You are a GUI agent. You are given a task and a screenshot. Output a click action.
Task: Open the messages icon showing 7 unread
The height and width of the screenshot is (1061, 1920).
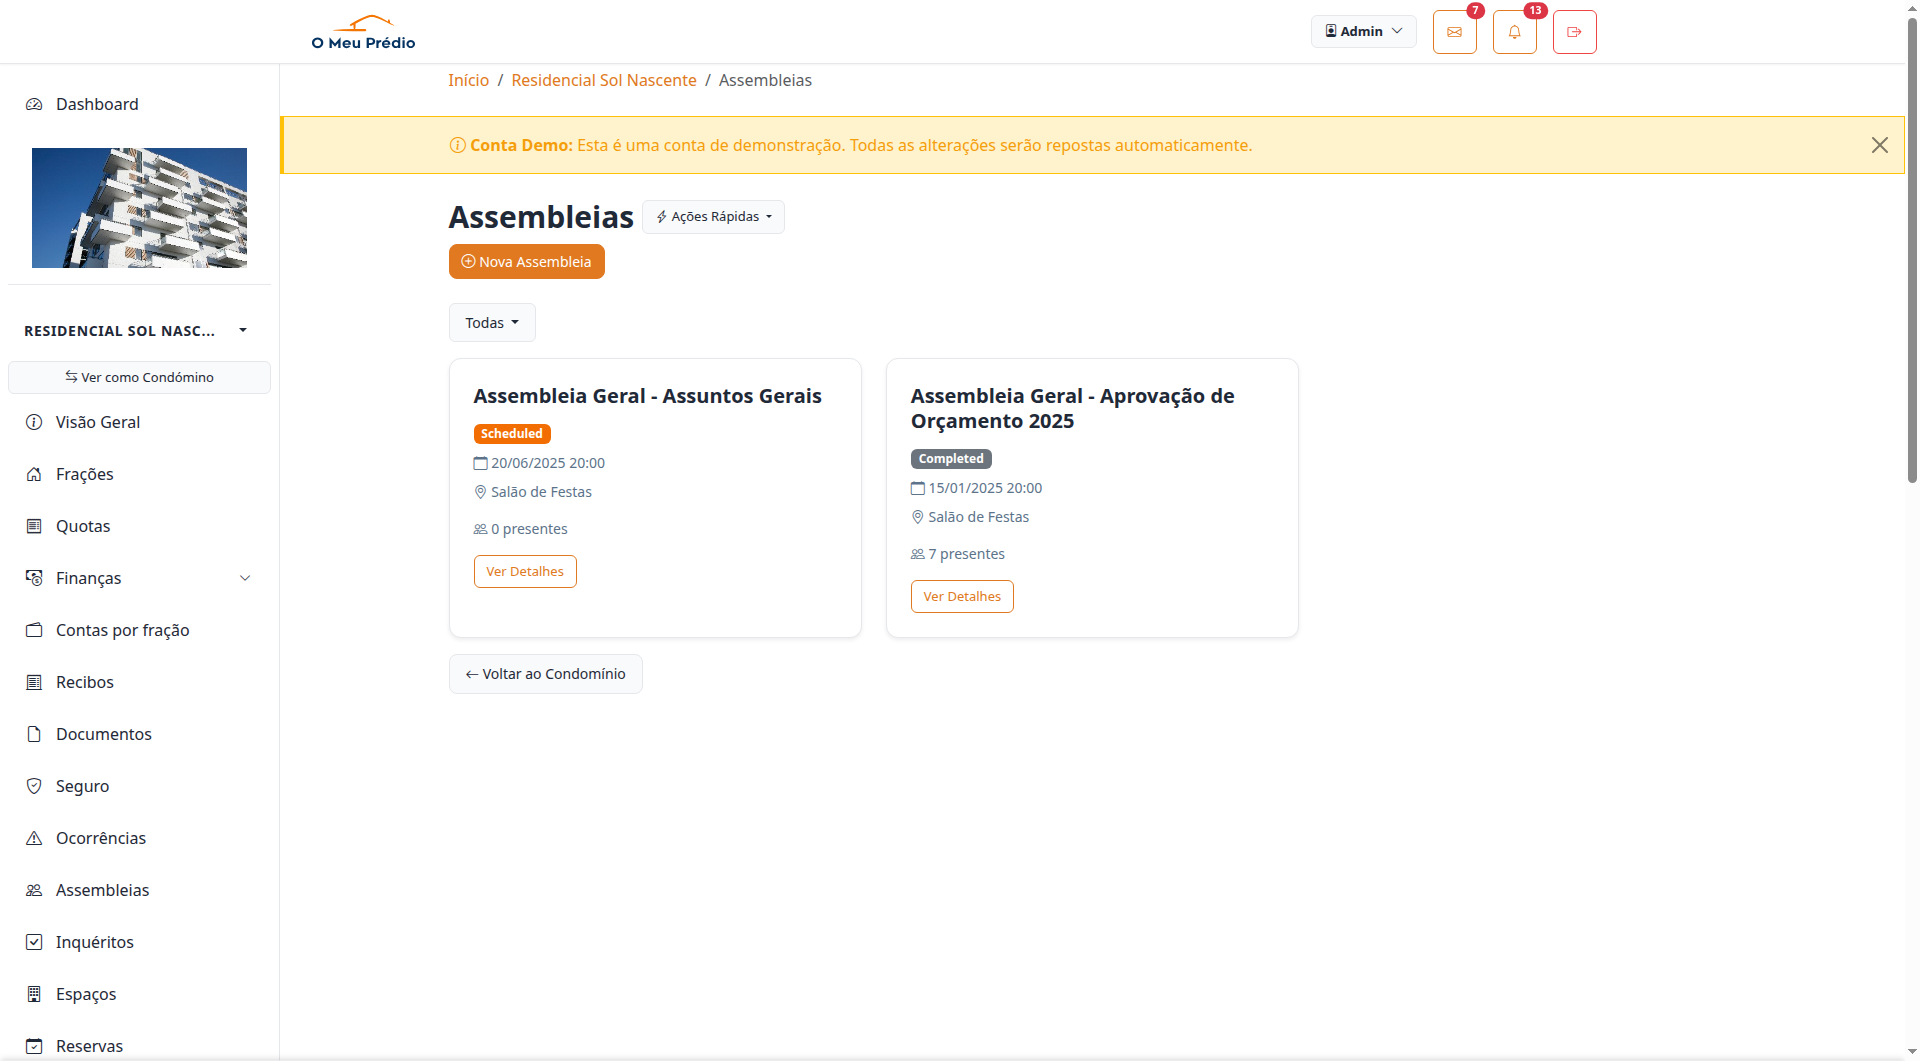[1454, 31]
